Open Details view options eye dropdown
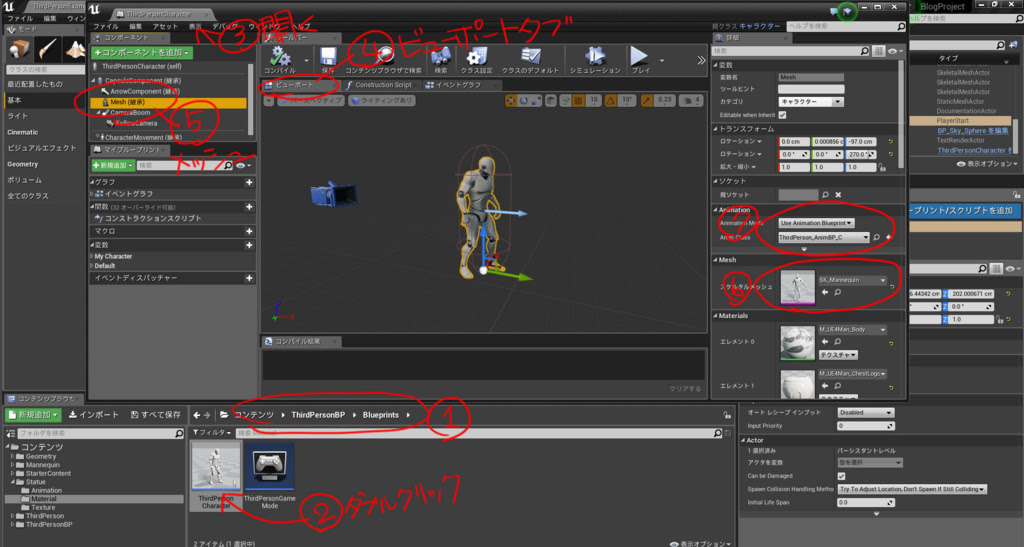Image resolution: width=1024 pixels, height=547 pixels. coord(895,51)
